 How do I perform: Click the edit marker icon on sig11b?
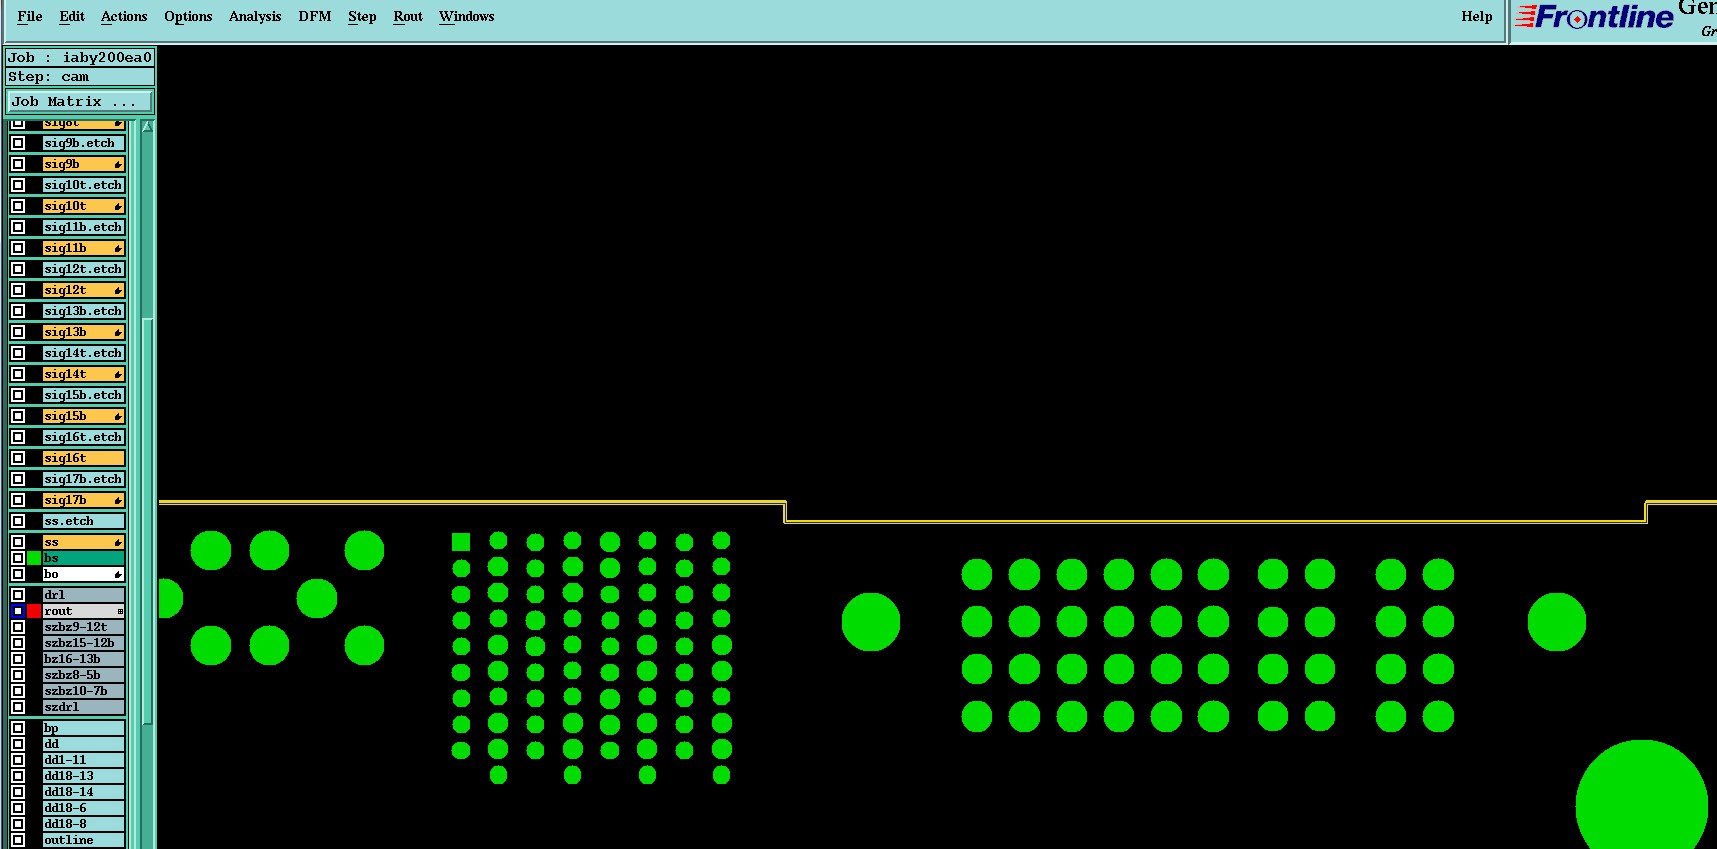click(118, 248)
